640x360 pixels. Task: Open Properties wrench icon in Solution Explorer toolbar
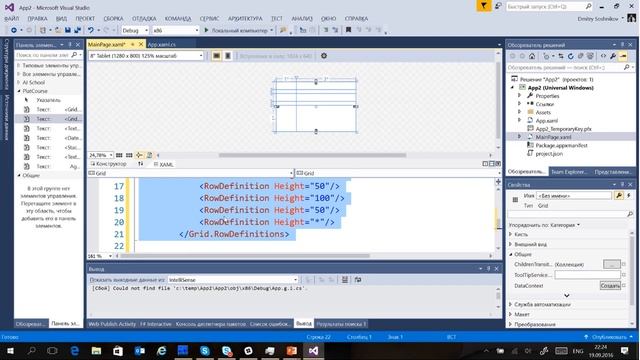click(613, 56)
